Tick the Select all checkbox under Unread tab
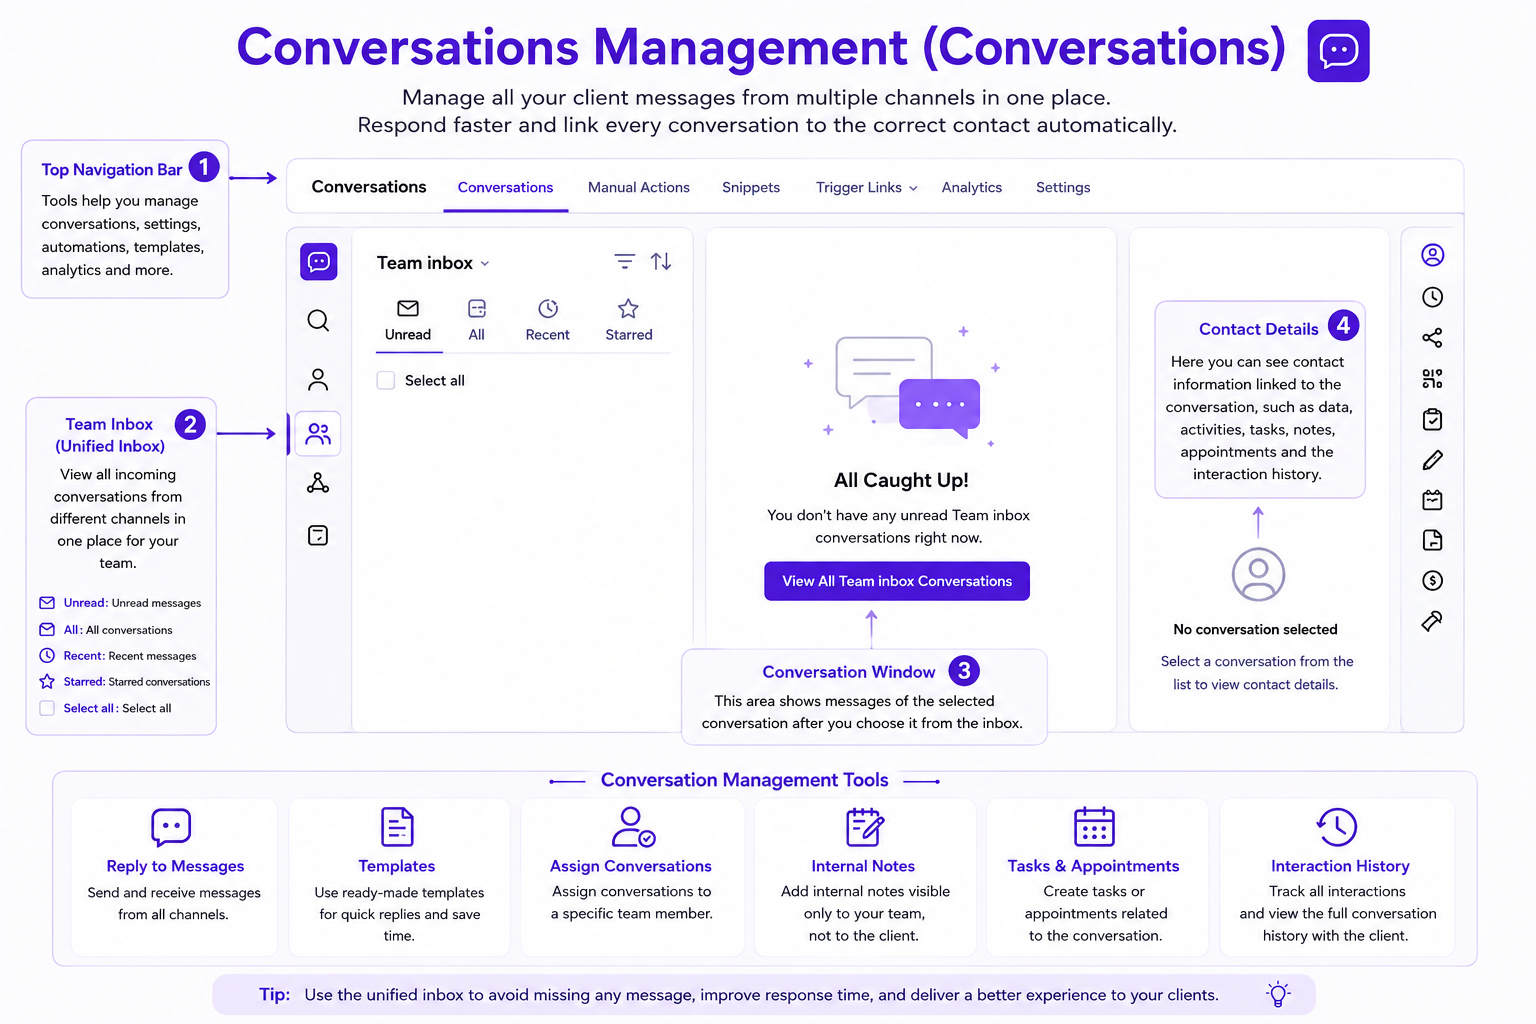Screen dimensions: 1536x1024 click(x=386, y=381)
